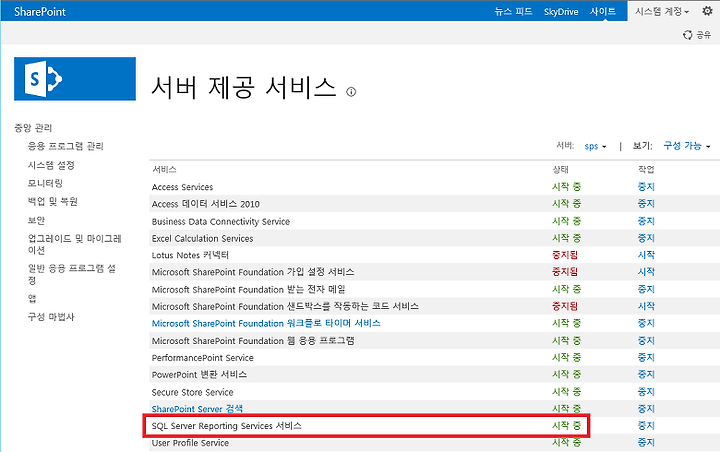This screenshot has width=720, height=452.
Task: Open 구성 마법사 in the sidebar
Action: click(x=51, y=317)
